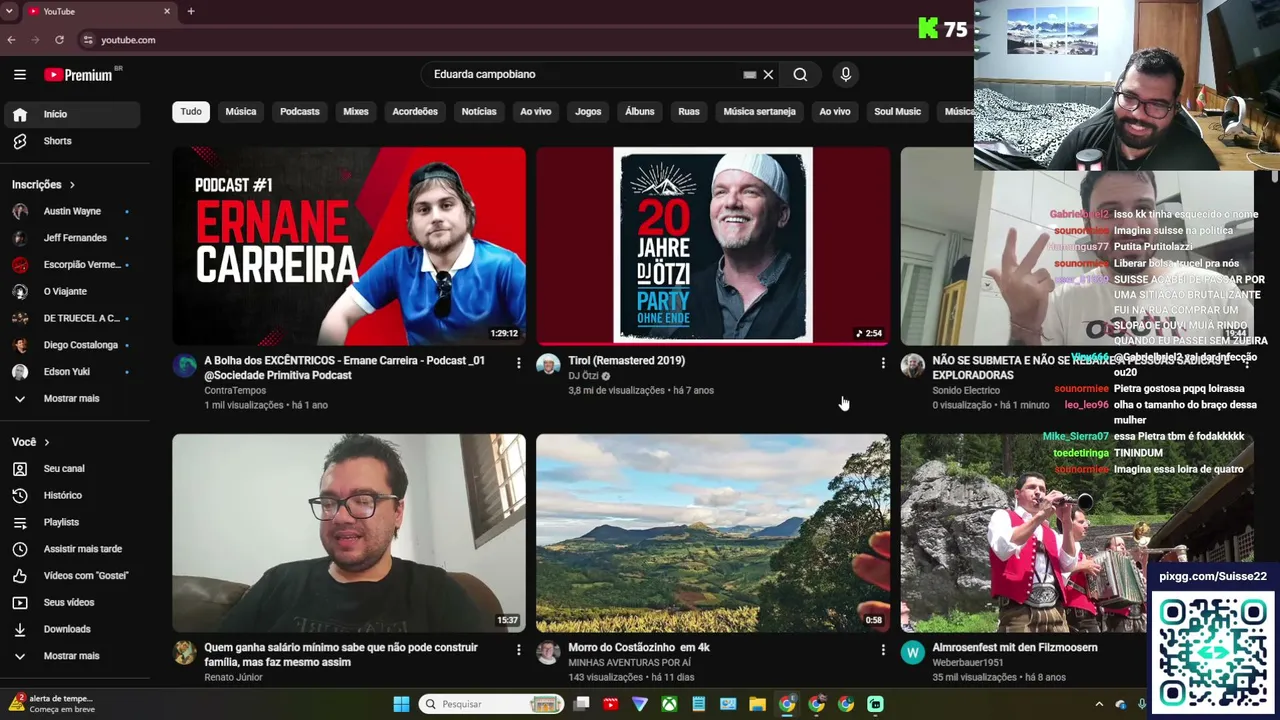1280x720 pixels.
Task: Open Assistir mais tarde list
Action: 72,549
